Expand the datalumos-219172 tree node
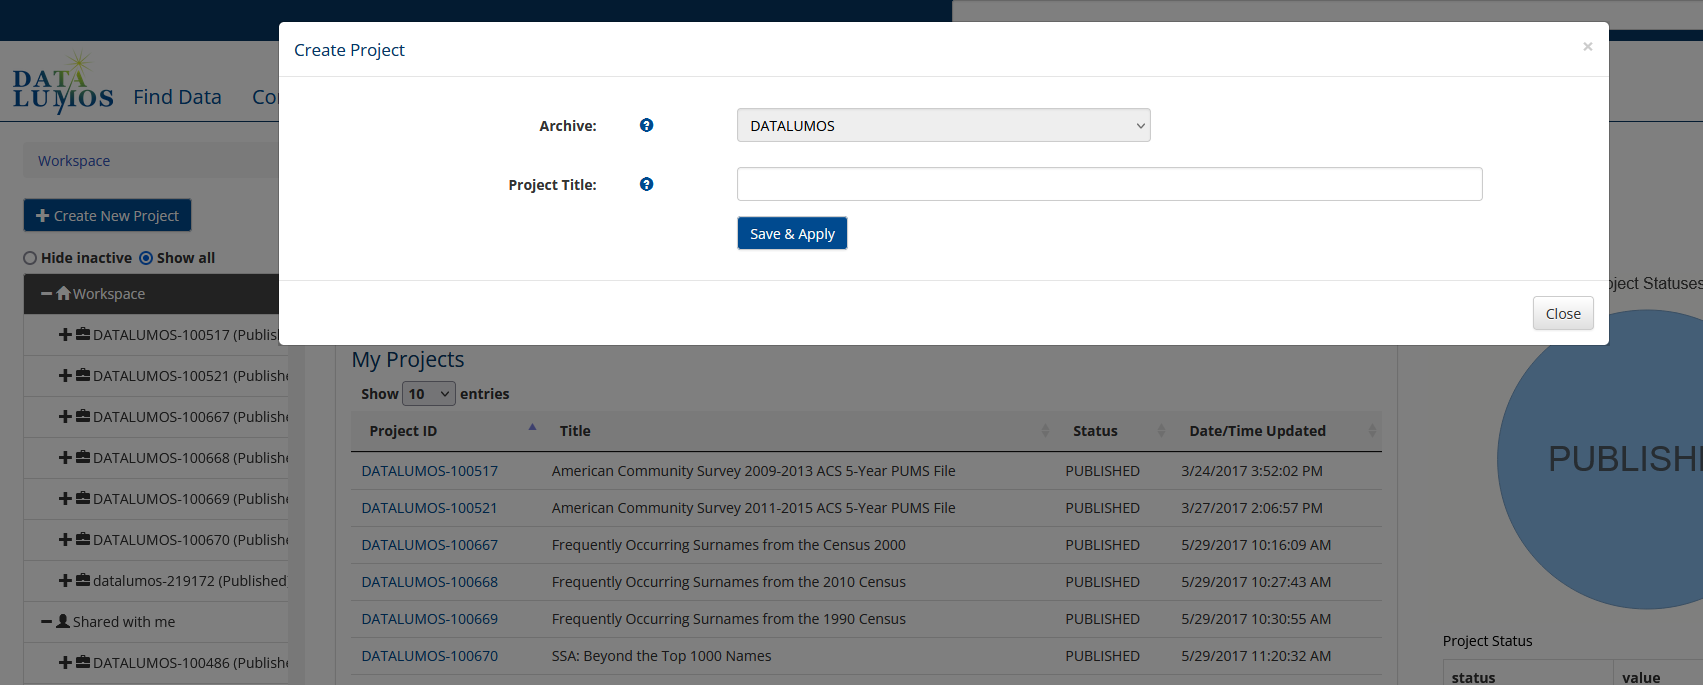Image resolution: width=1703 pixels, height=685 pixels. 65,580
